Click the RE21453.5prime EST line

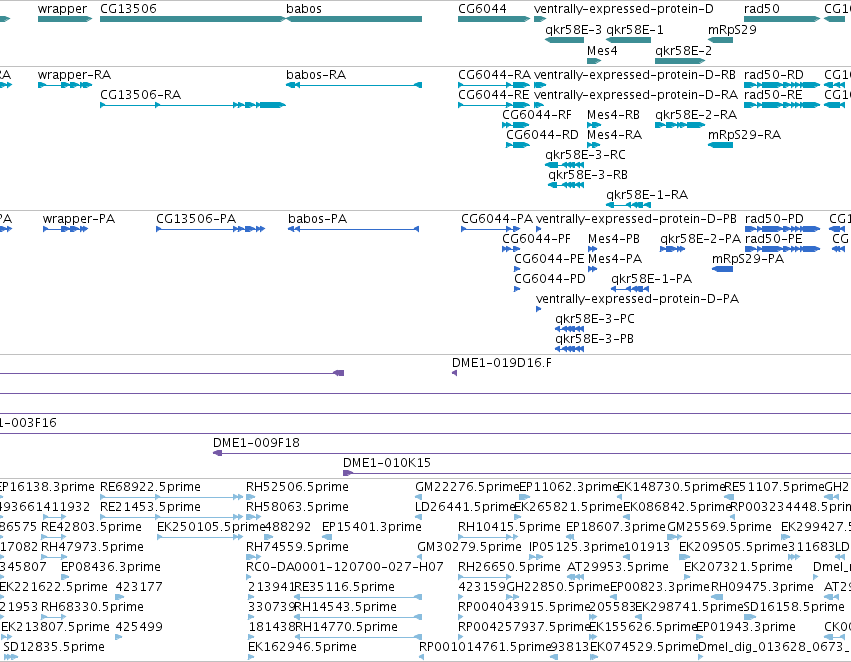172,517
